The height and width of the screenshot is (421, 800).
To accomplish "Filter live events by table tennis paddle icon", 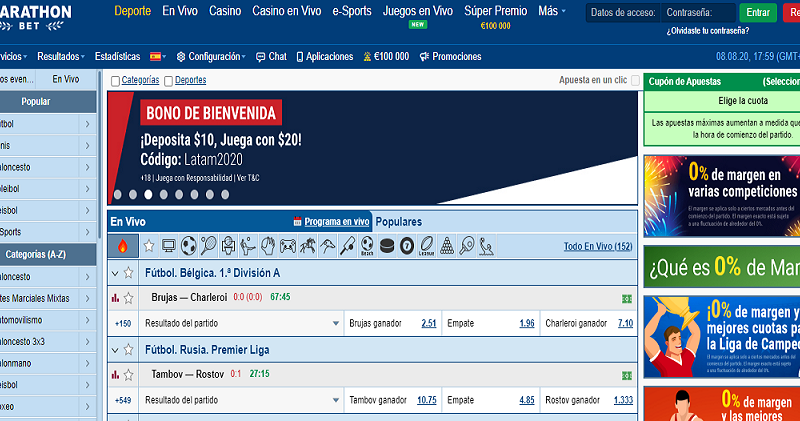I will click(467, 246).
